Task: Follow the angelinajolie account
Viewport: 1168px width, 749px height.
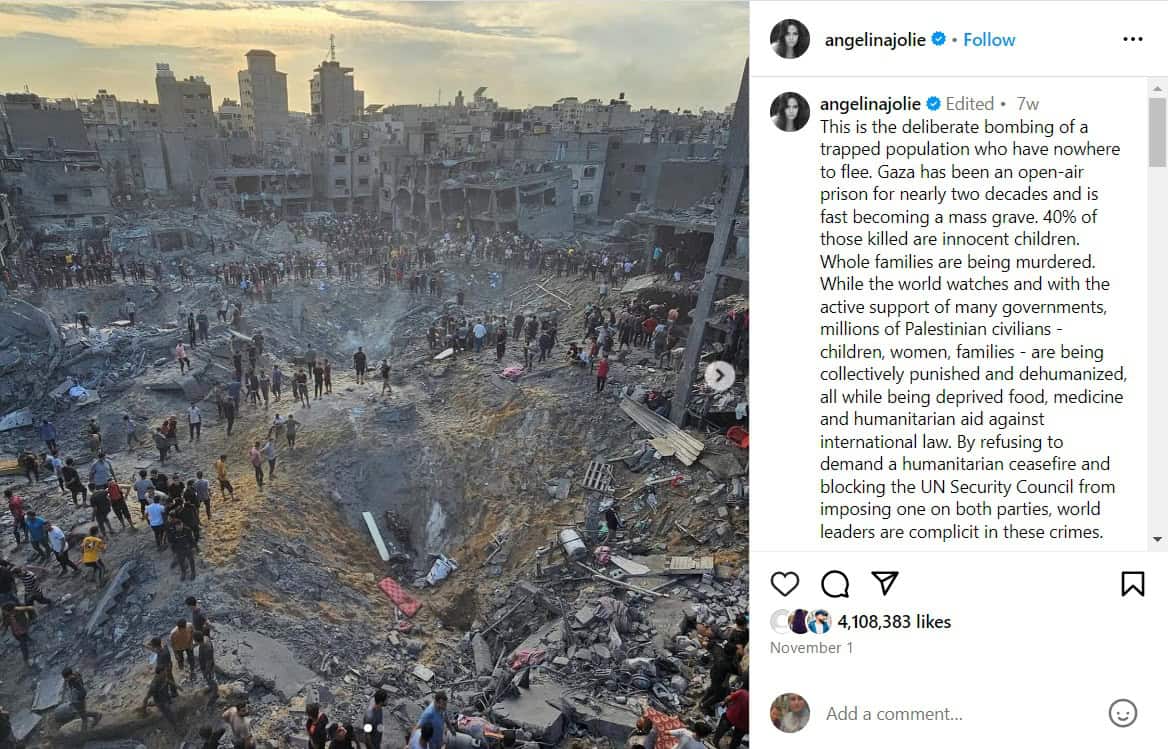Action: coord(988,39)
